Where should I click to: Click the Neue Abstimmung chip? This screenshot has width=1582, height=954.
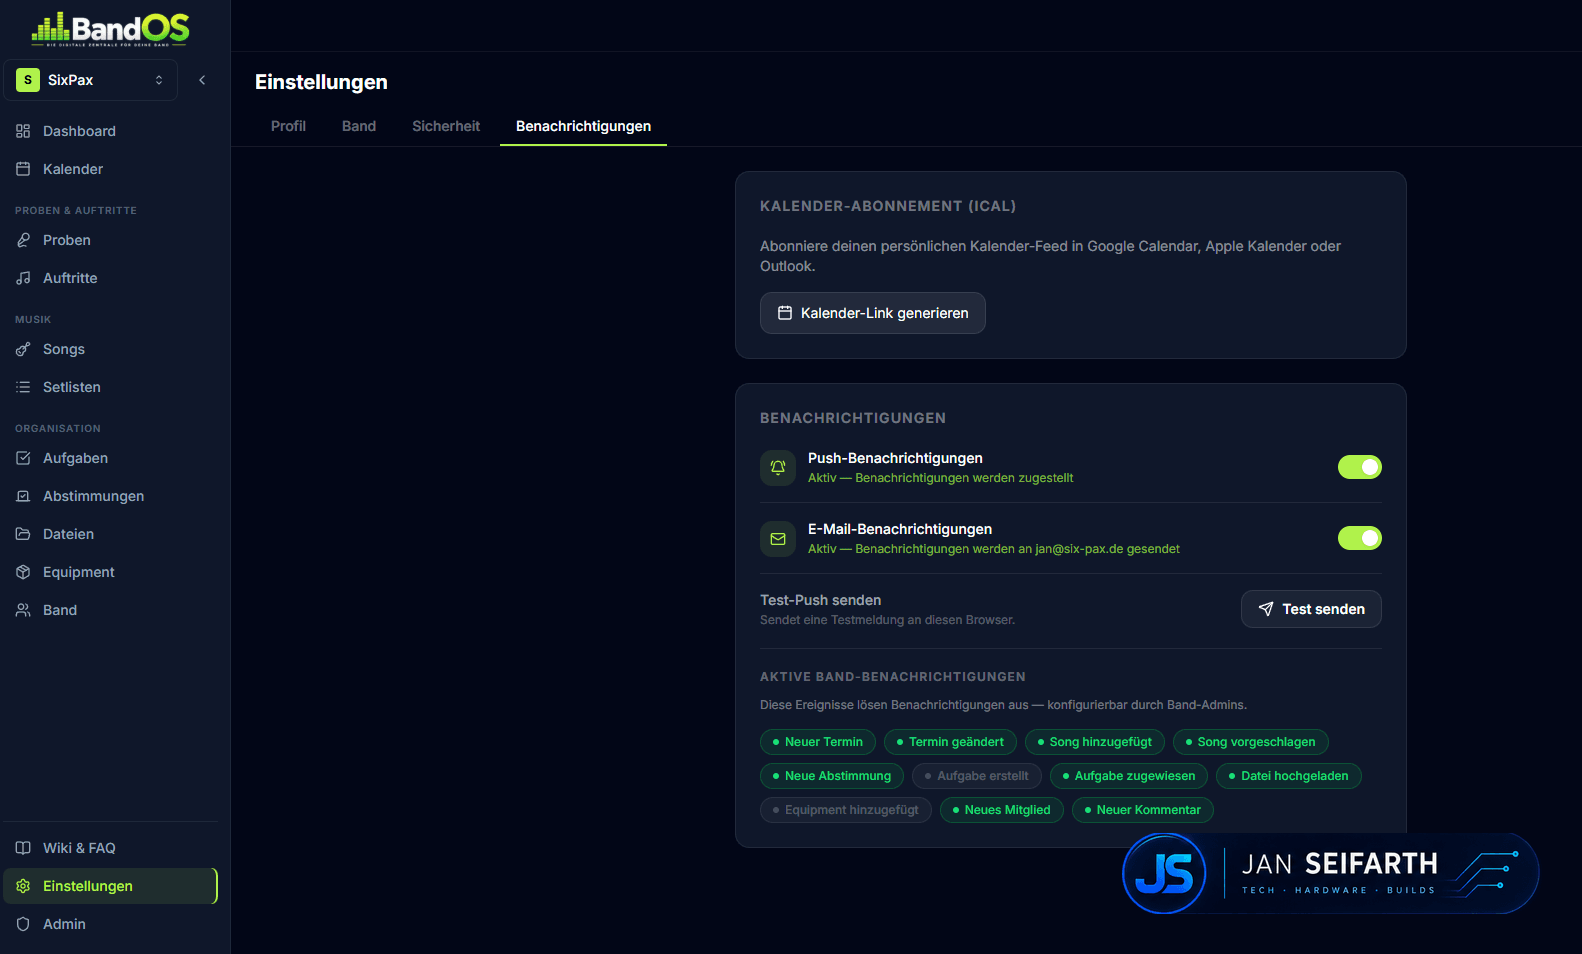832,776
